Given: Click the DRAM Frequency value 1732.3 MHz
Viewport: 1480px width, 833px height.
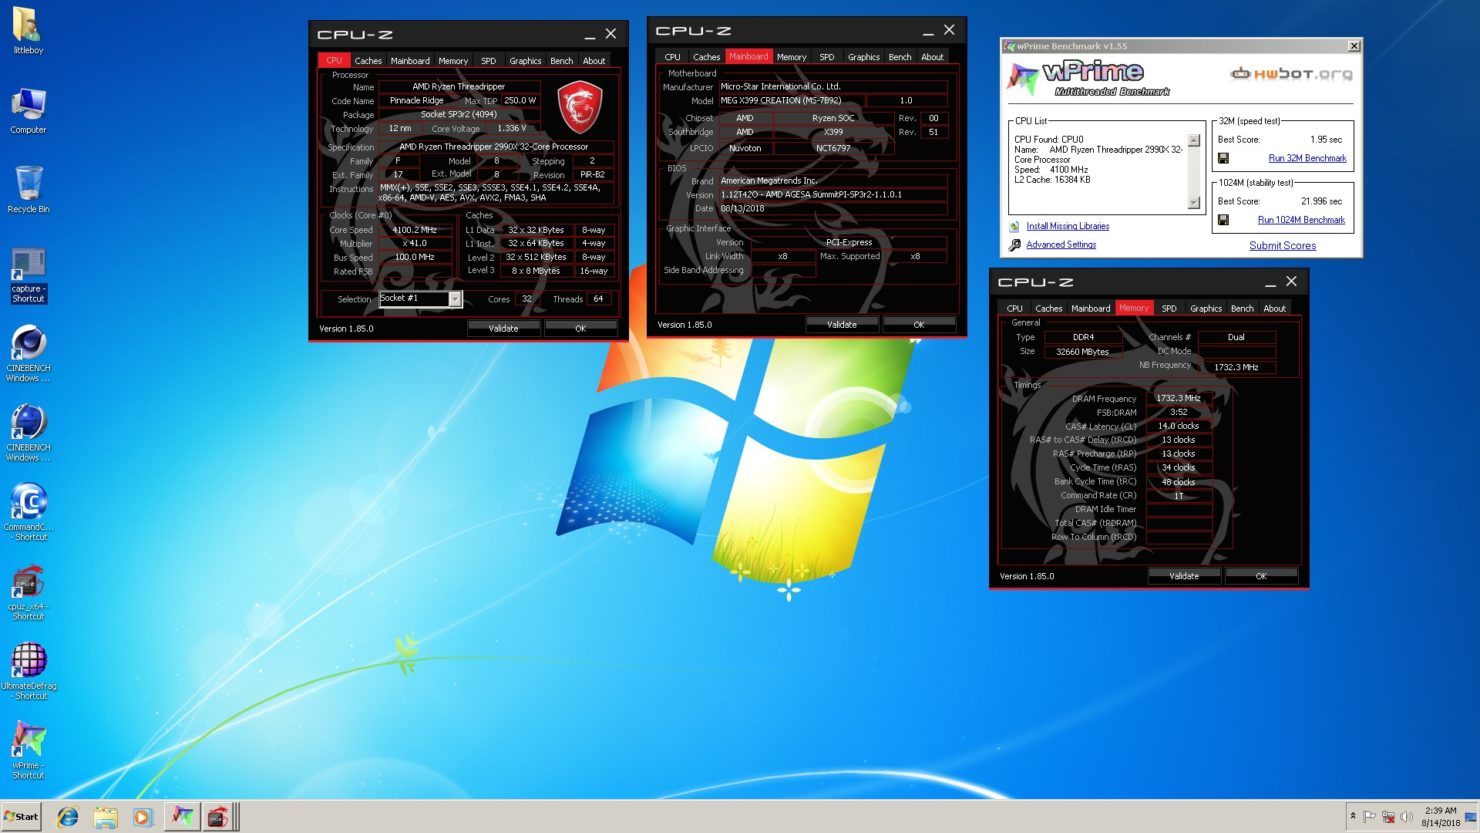Looking at the screenshot, I should [1179, 399].
